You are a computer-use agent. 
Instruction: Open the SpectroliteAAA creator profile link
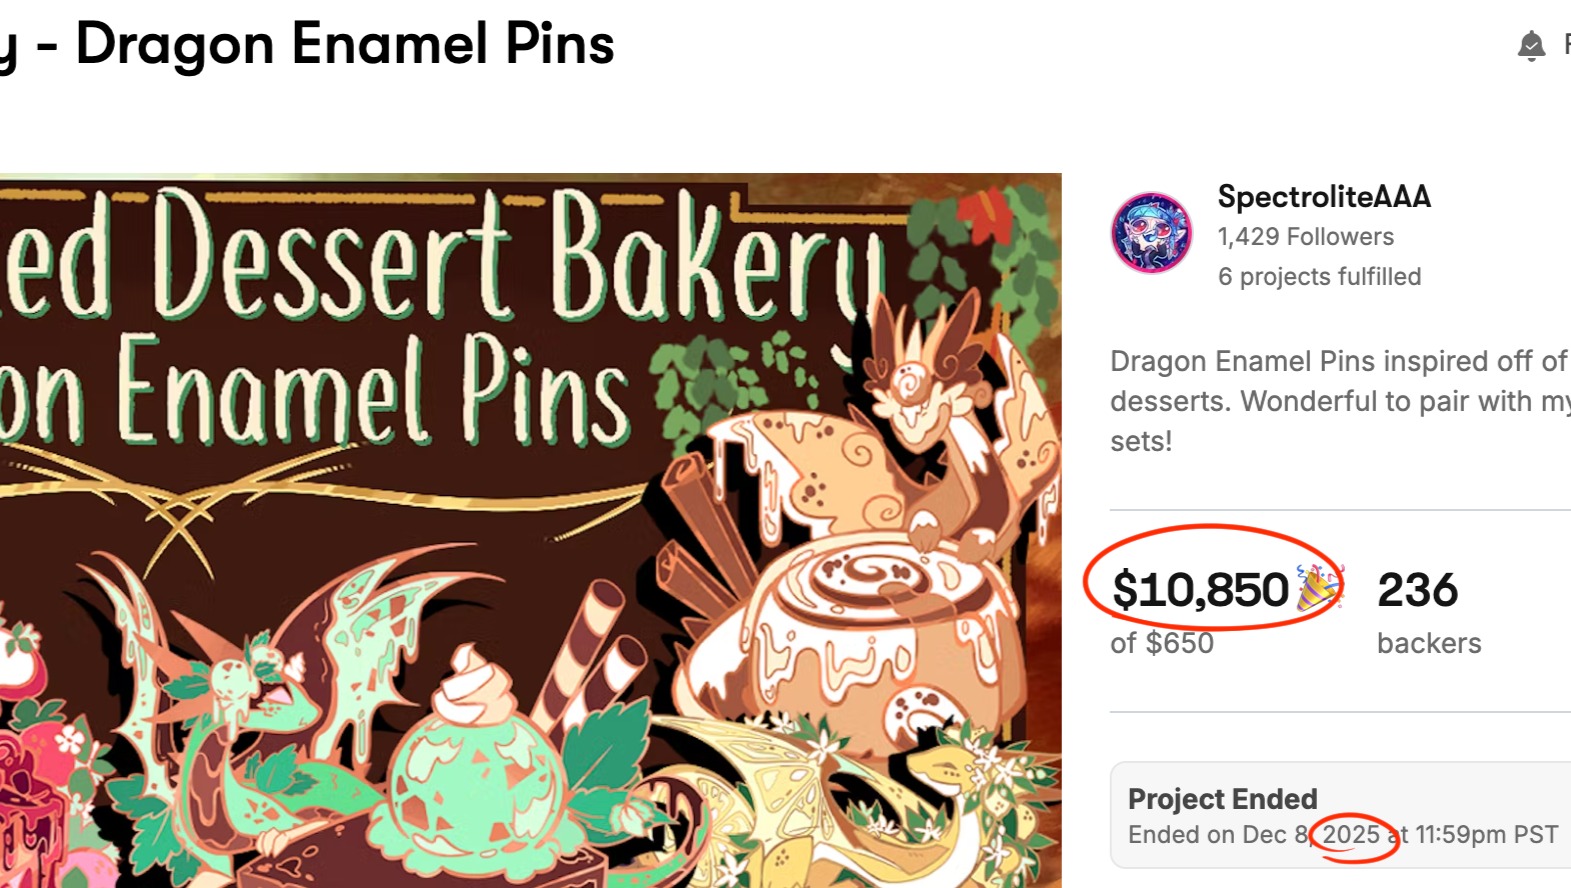1324,197
